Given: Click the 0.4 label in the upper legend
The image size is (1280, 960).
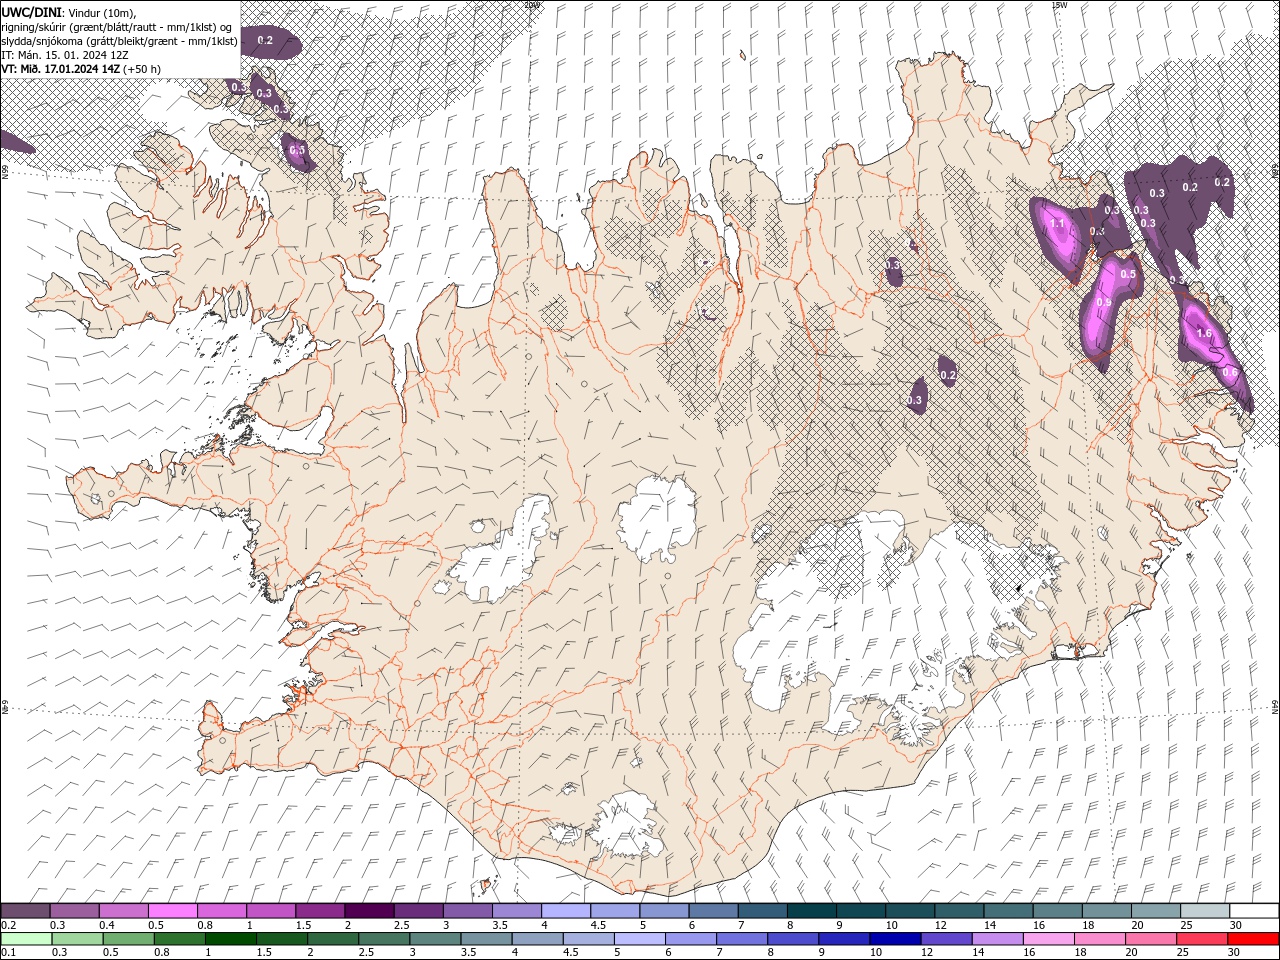Looking at the screenshot, I should coord(107,925).
